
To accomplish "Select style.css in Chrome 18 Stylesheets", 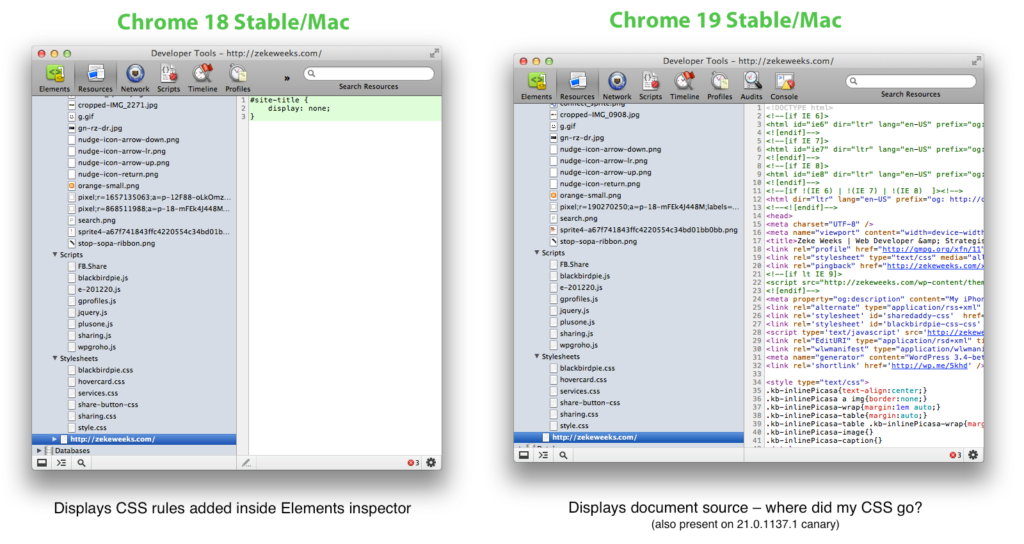I will click(92, 427).
